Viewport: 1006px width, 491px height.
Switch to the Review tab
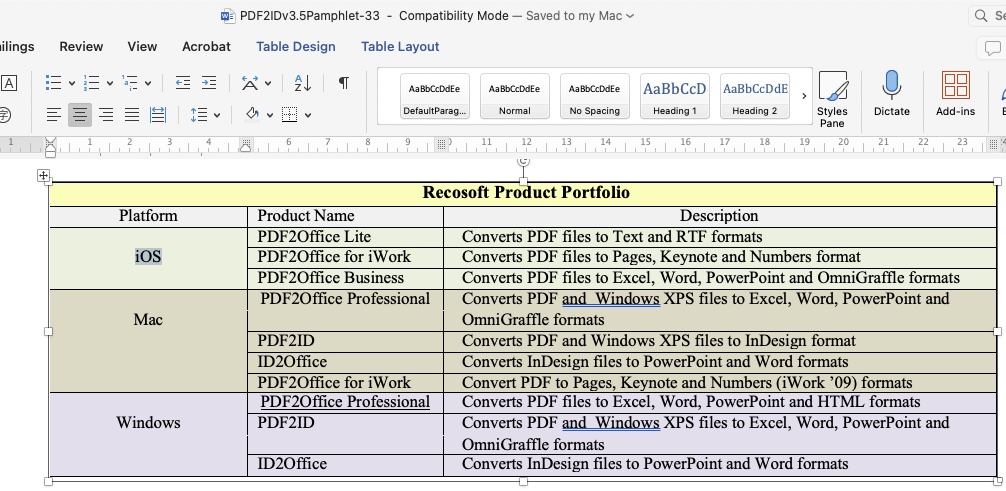81,46
